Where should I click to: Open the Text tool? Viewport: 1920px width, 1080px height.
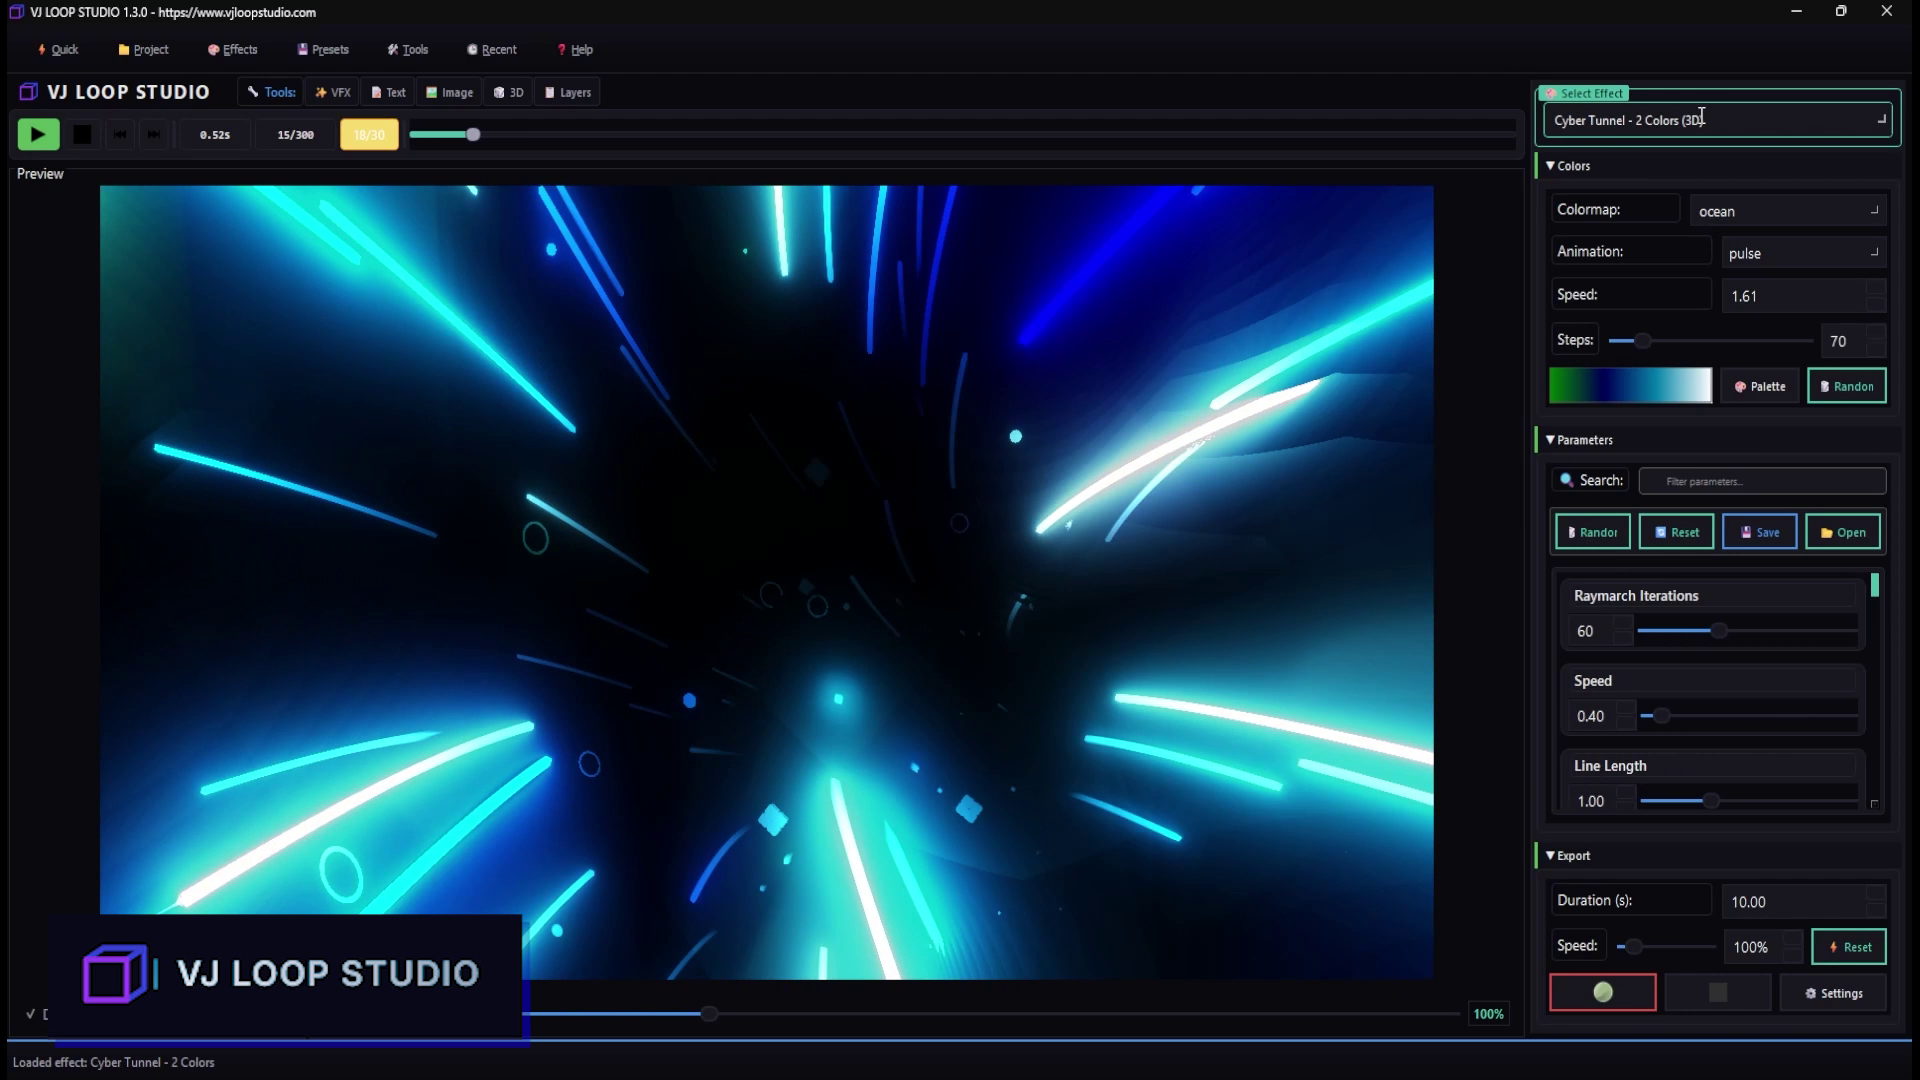pos(388,91)
